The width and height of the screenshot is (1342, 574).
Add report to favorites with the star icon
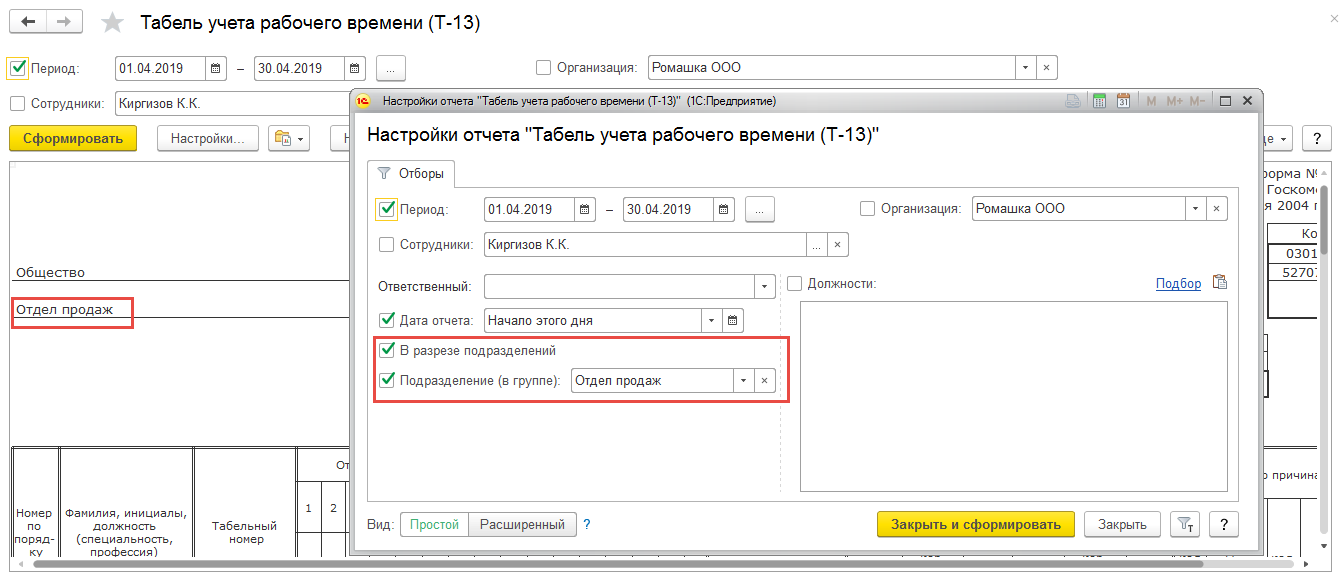(113, 23)
